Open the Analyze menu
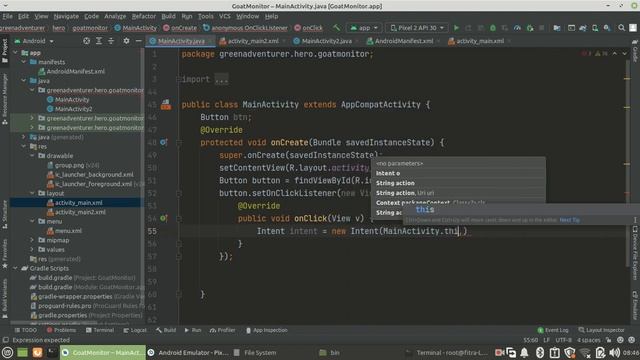The width and height of the screenshot is (640, 360). [115, 16]
